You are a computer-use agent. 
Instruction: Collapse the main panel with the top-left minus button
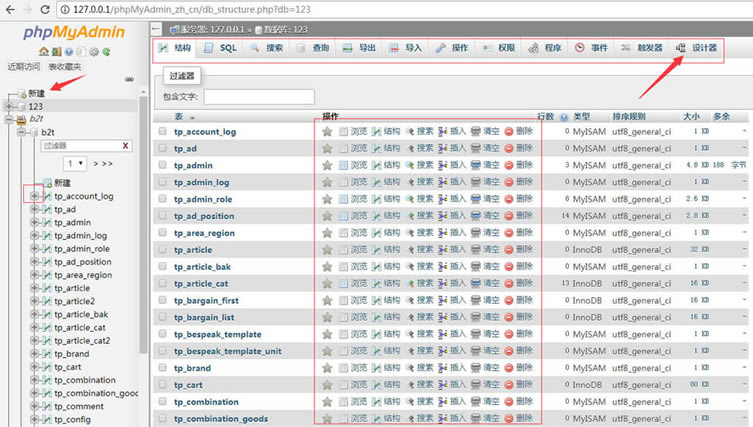point(156,29)
